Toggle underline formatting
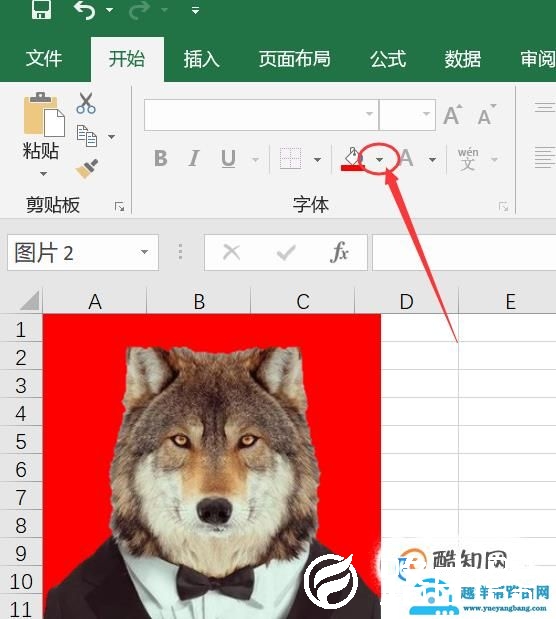 pos(229,159)
